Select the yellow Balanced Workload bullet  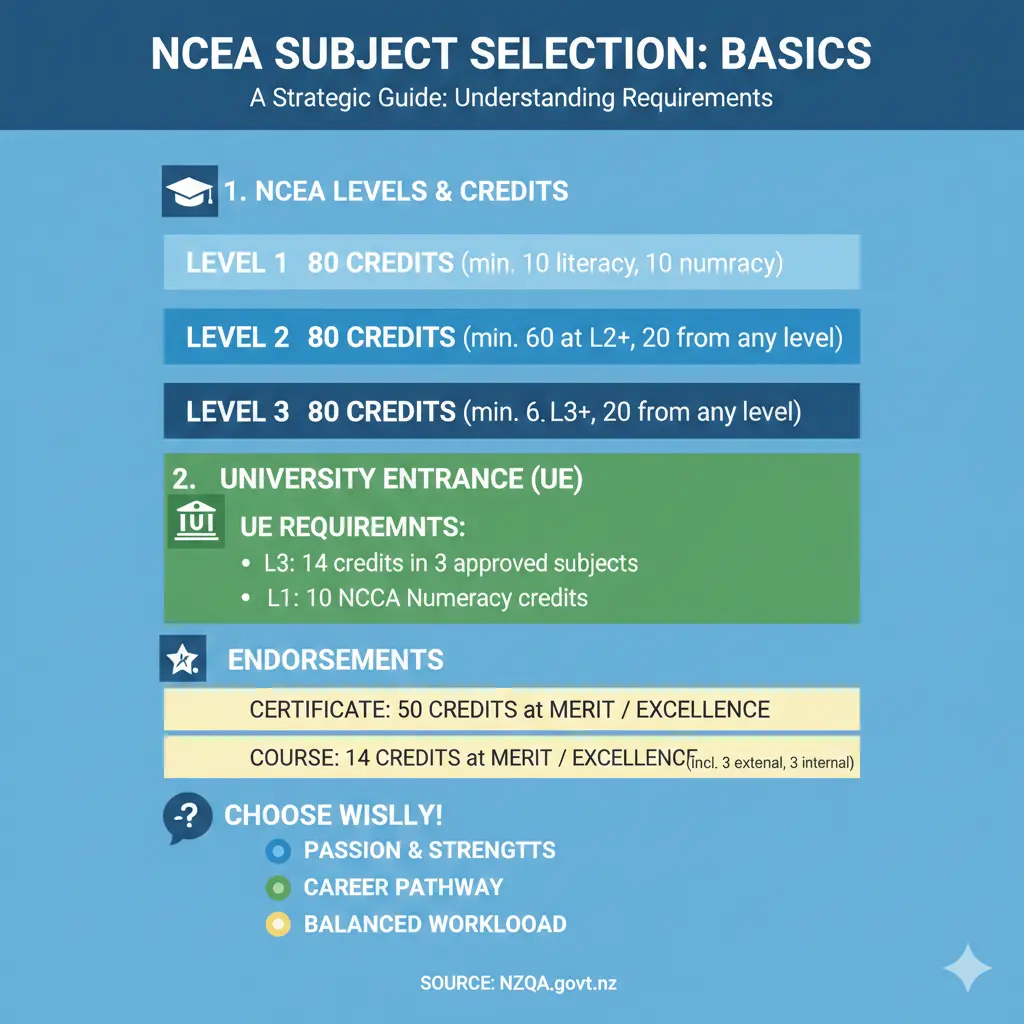point(277,925)
